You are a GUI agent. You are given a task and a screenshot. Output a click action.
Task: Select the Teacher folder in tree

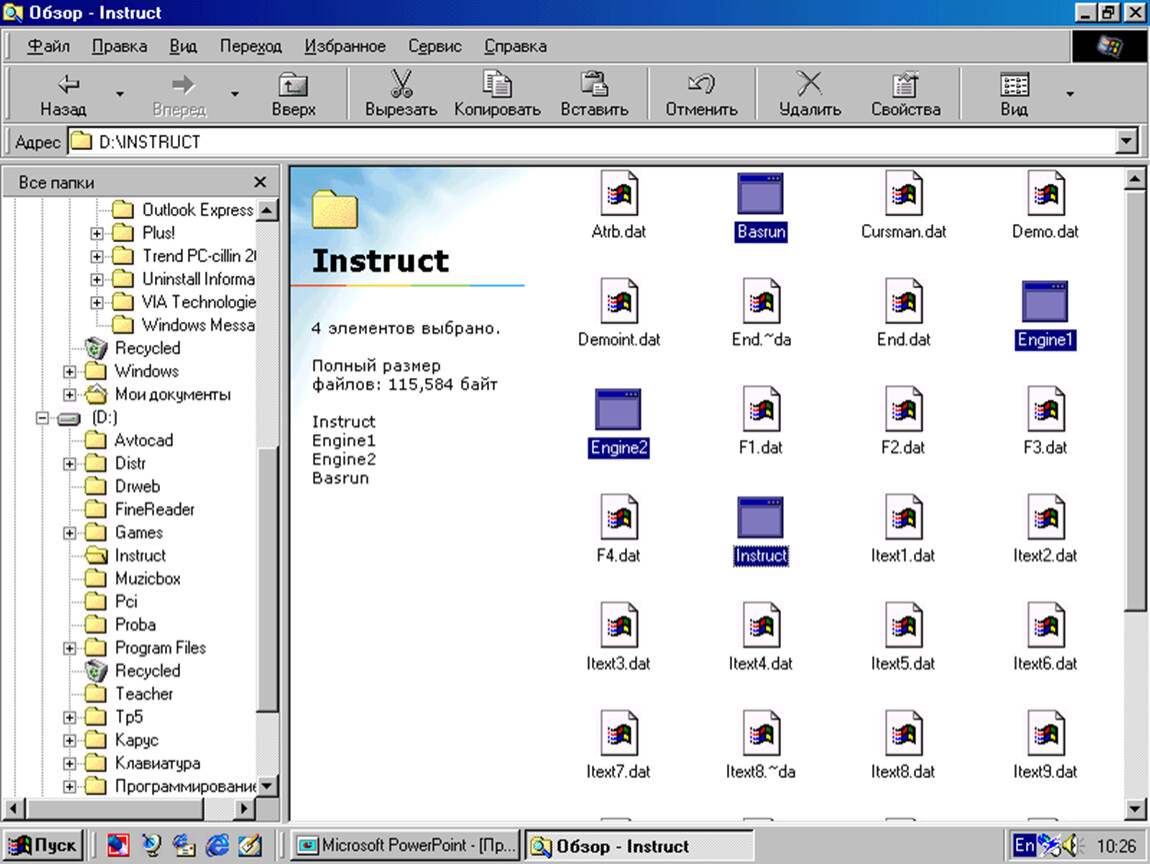(144, 694)
